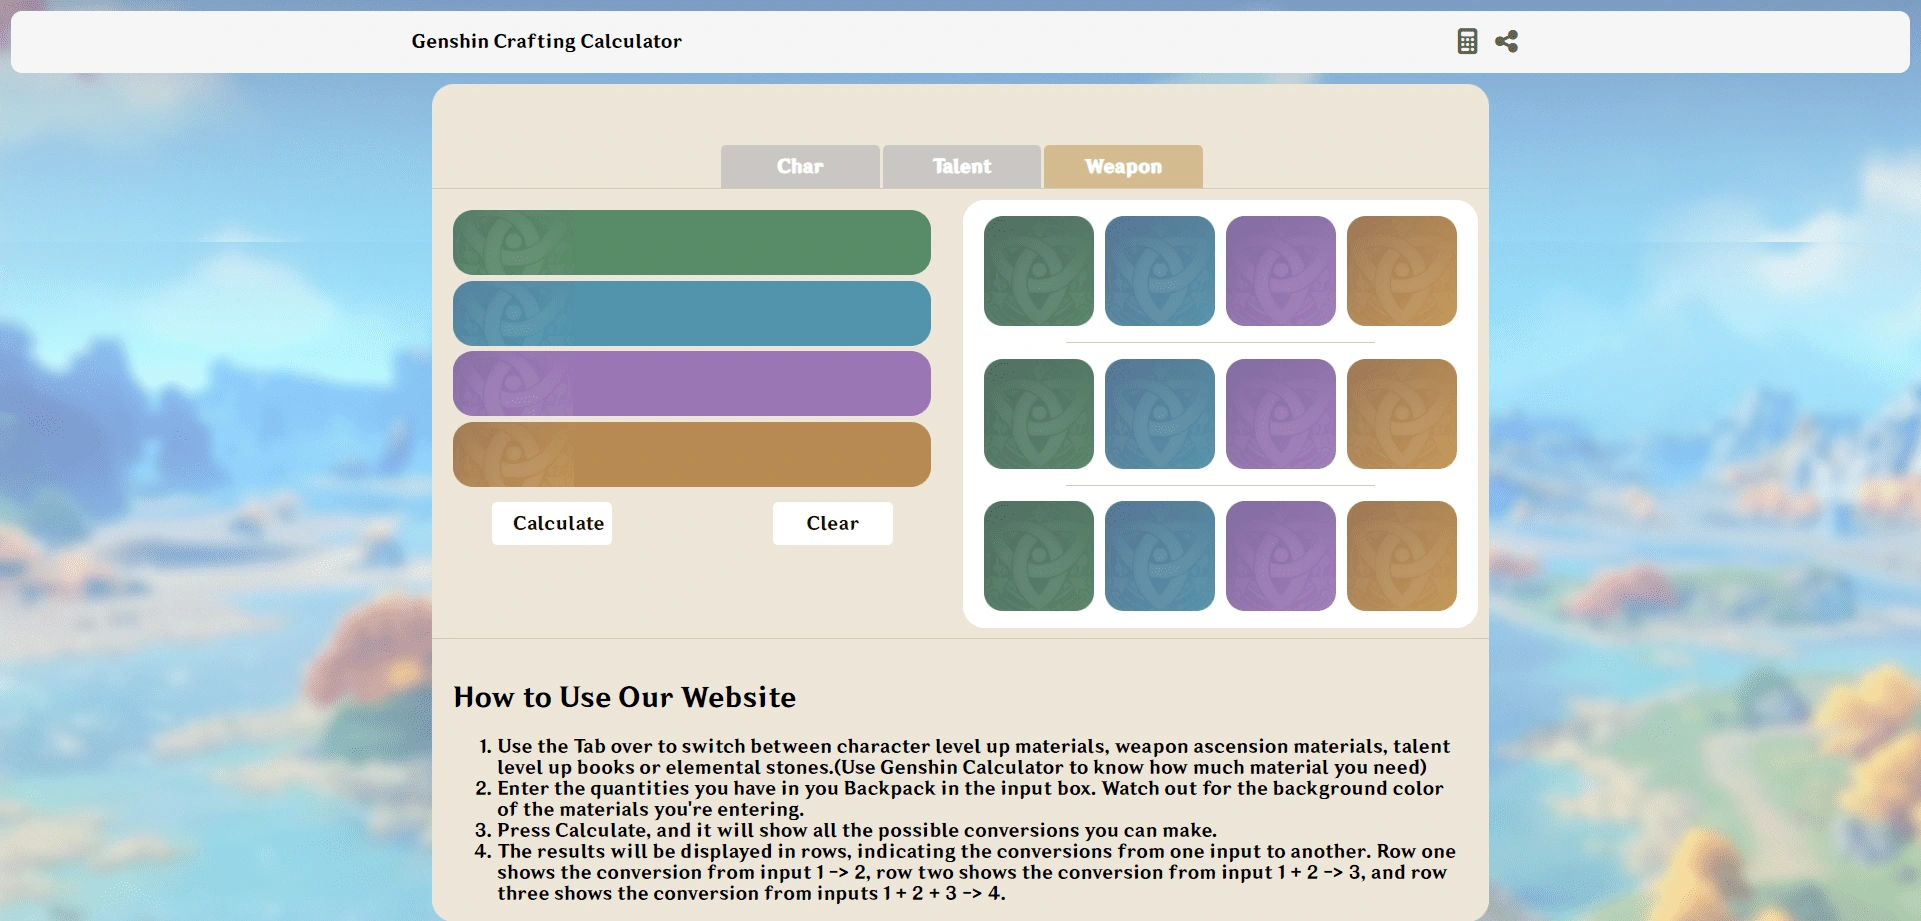Switch to the Char tab
This screenshot has width=1921, height=921.
tap(800, 166)
